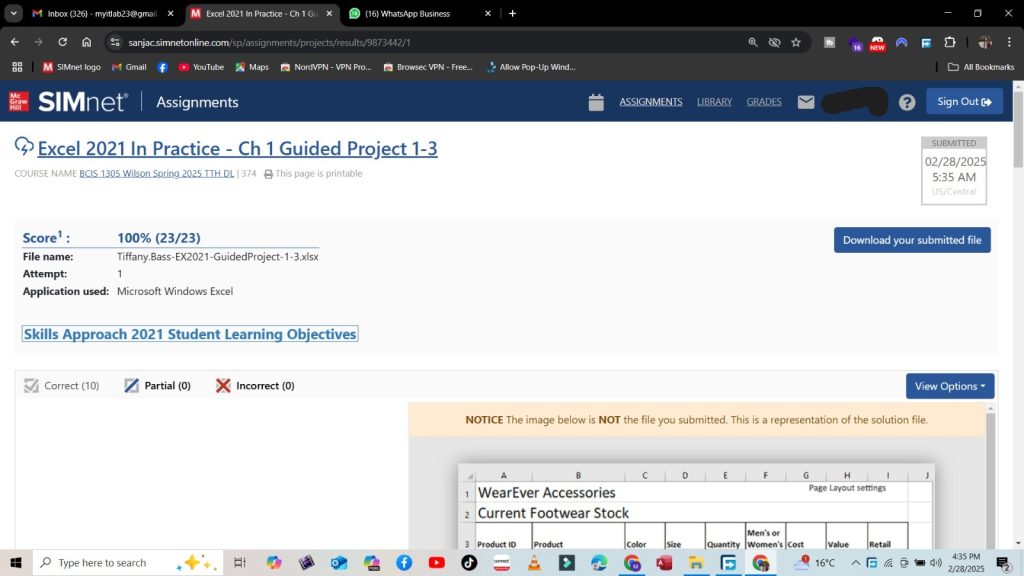Click the volume speaker tray icon
1024x576 pixels.
click(936, 562)
